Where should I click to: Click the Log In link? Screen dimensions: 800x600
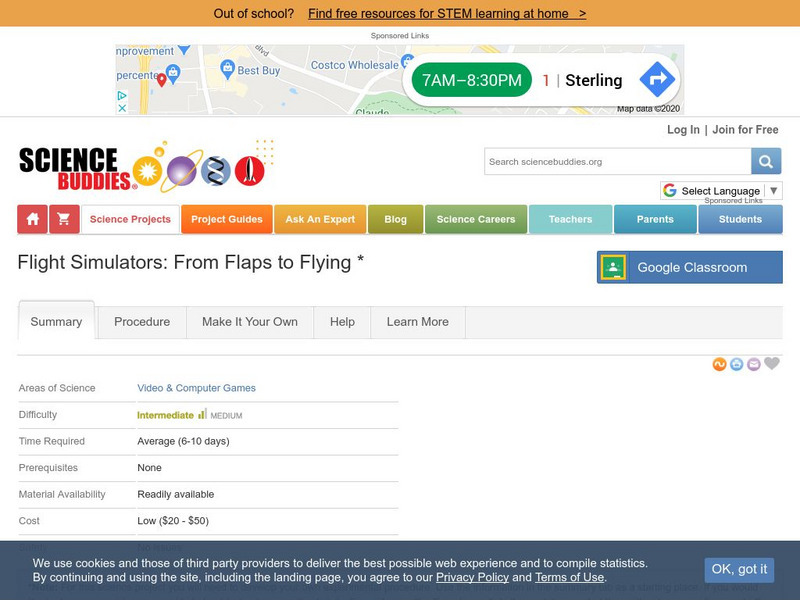pyautogui.click(x=683, y=130)
